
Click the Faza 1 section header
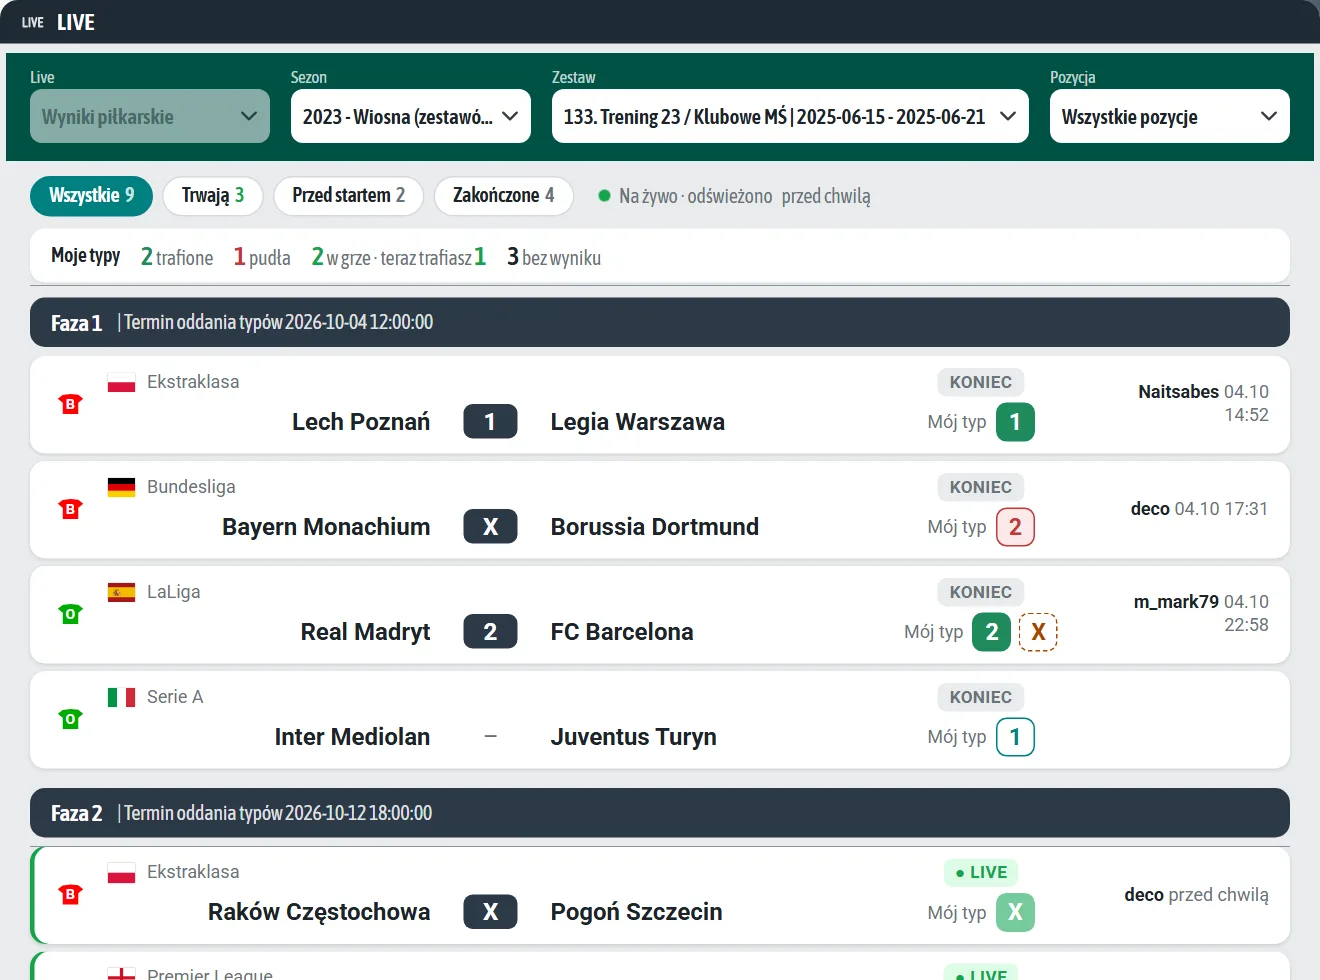(660, 322)
